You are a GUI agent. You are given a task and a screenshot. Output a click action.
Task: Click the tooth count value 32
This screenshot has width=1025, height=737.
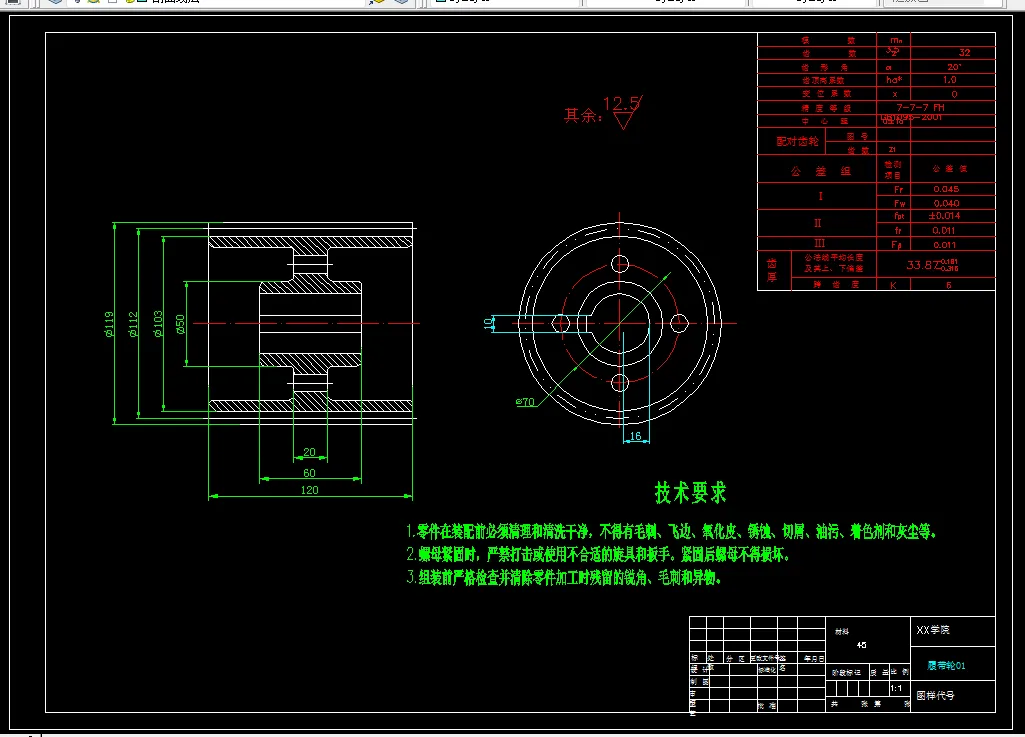(x=965, y=52)
